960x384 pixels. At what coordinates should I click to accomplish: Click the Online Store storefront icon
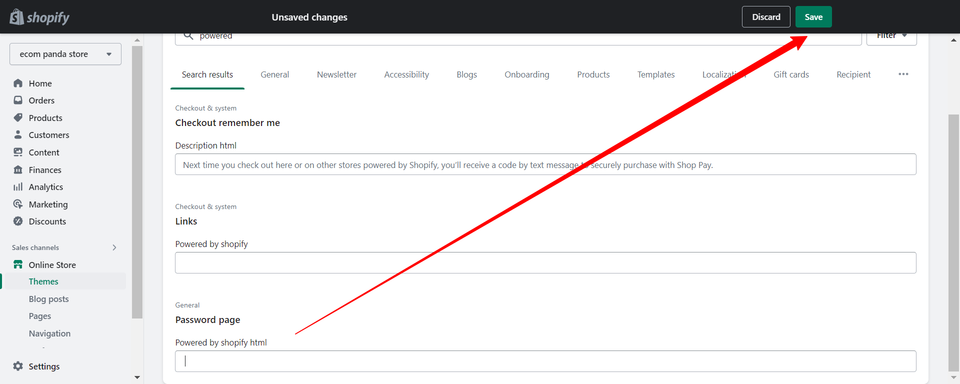point(18,265)
